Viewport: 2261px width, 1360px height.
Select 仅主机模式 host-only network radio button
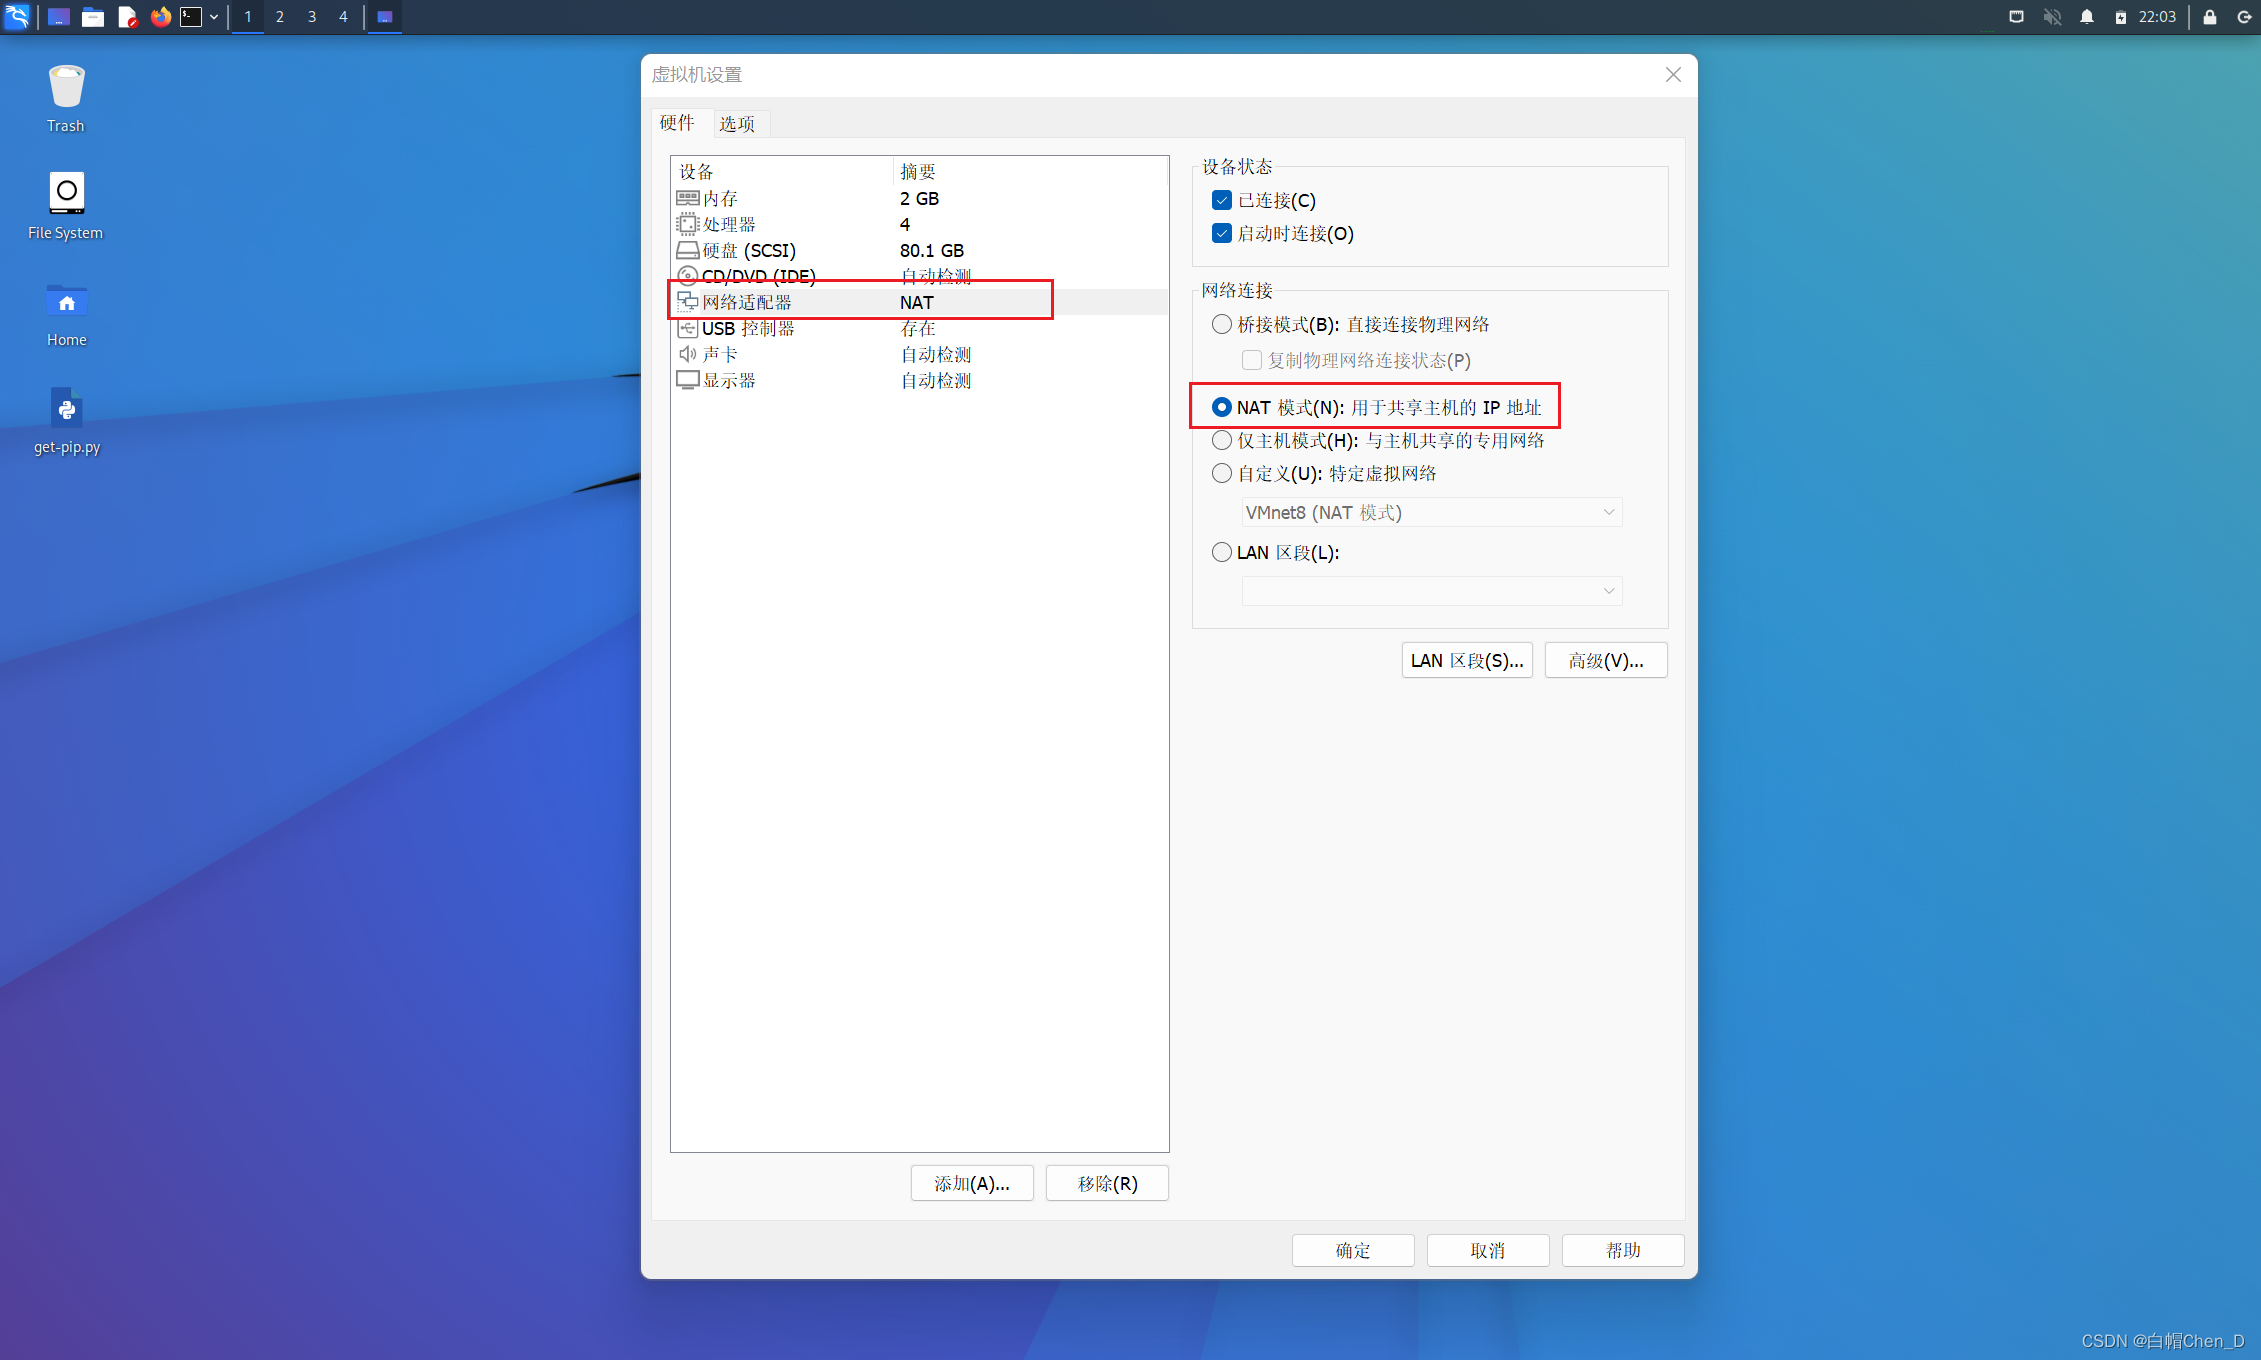(x=1221, y=439)
